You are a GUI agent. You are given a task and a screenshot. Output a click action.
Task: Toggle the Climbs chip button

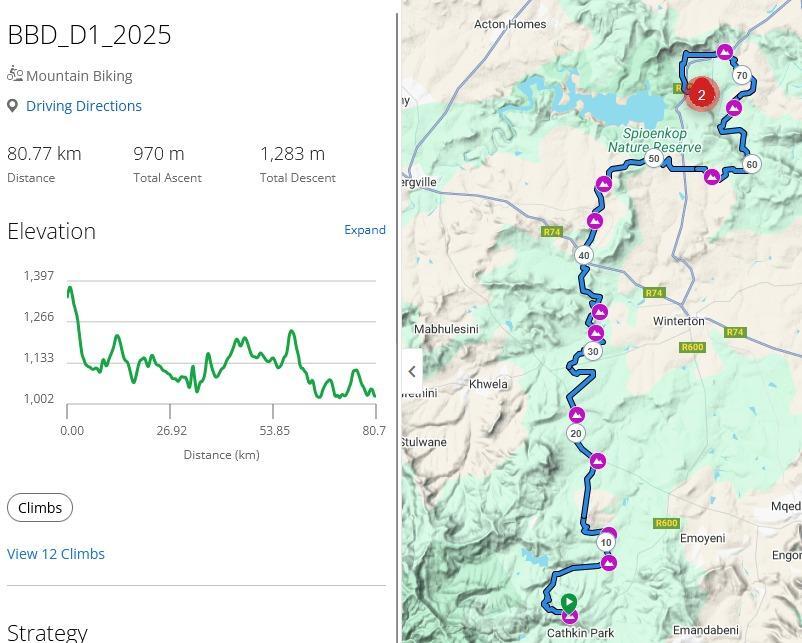pos(40,508)
